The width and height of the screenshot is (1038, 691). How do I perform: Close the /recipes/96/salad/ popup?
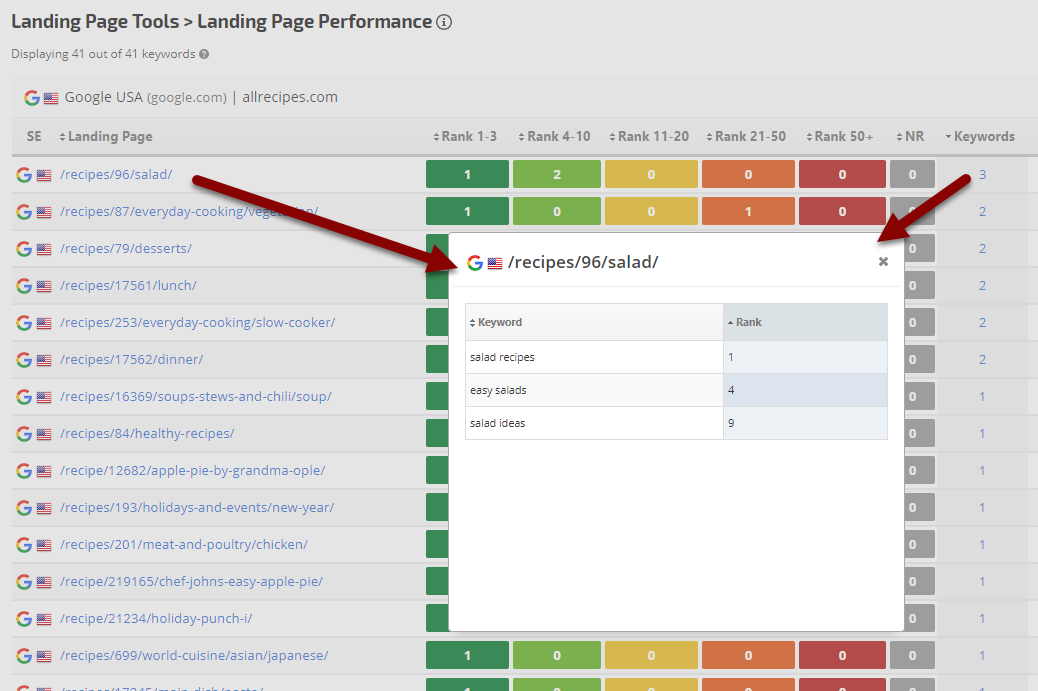point(883,262)
